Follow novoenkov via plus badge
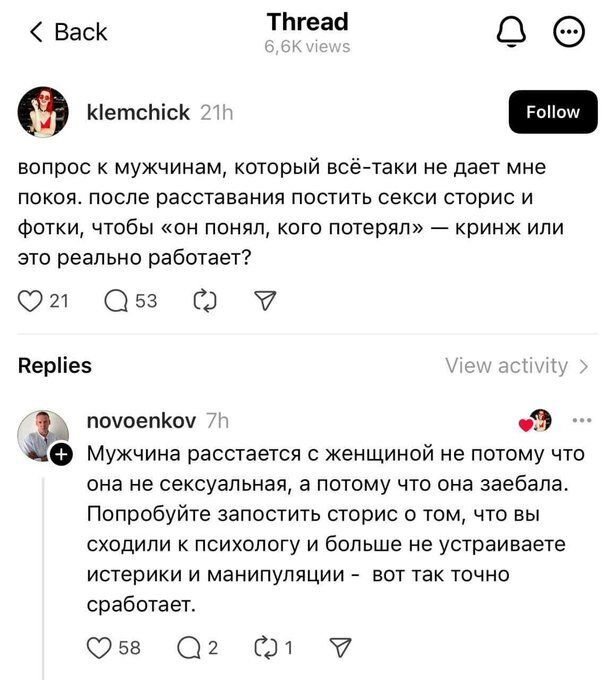Viewport: 615px width, 680px height. [x=61, y=455]
